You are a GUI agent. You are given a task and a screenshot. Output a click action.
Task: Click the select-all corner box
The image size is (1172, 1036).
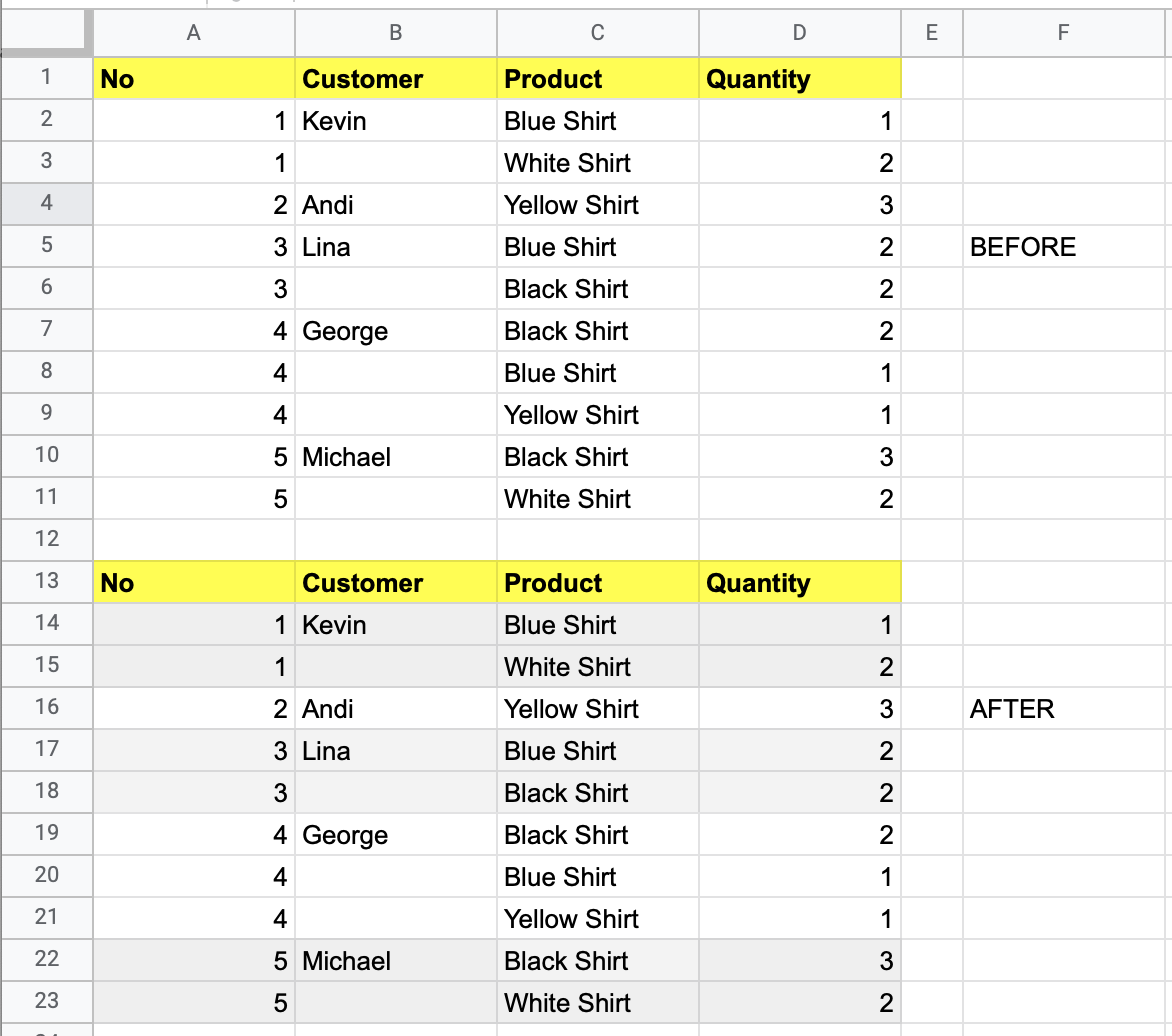pos(46,33)
